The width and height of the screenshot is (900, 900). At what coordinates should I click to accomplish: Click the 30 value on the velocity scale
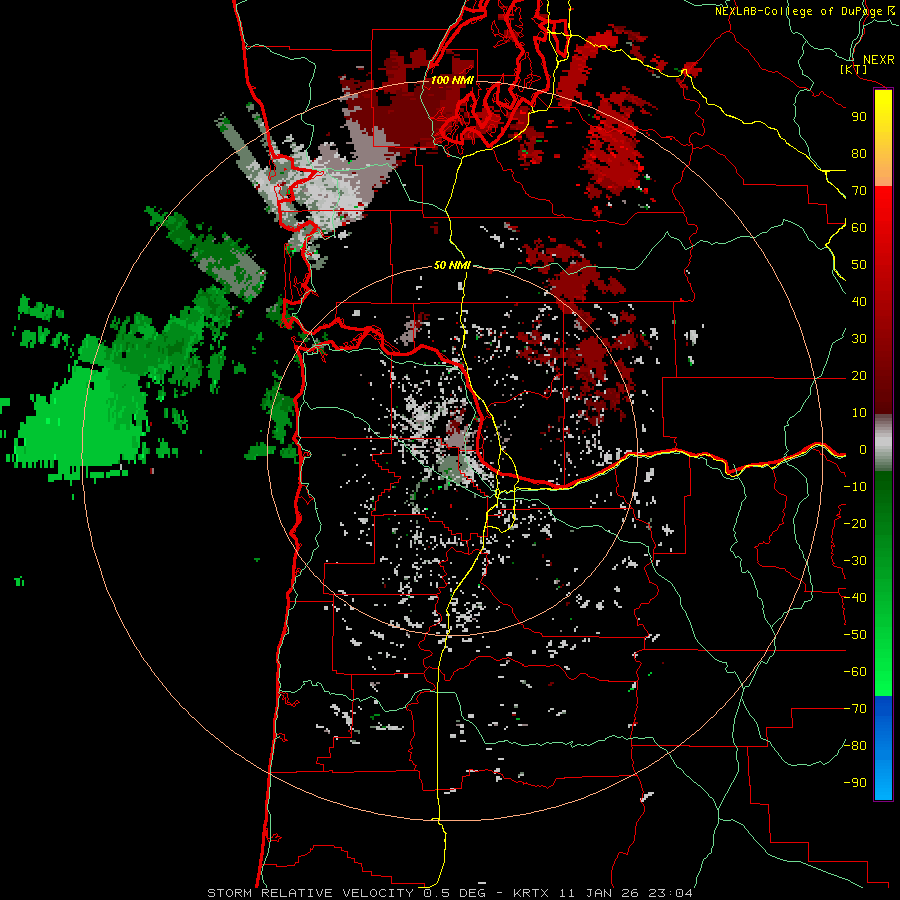[x=859, y=339]
